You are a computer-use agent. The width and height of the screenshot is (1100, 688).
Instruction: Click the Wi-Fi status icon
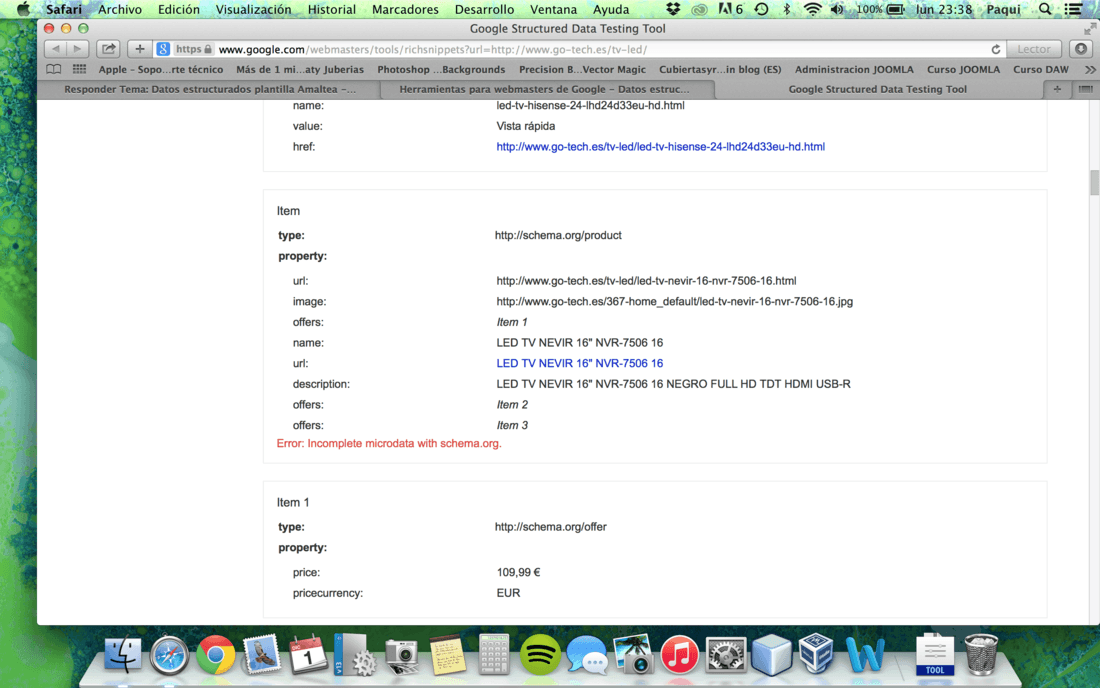812,9
